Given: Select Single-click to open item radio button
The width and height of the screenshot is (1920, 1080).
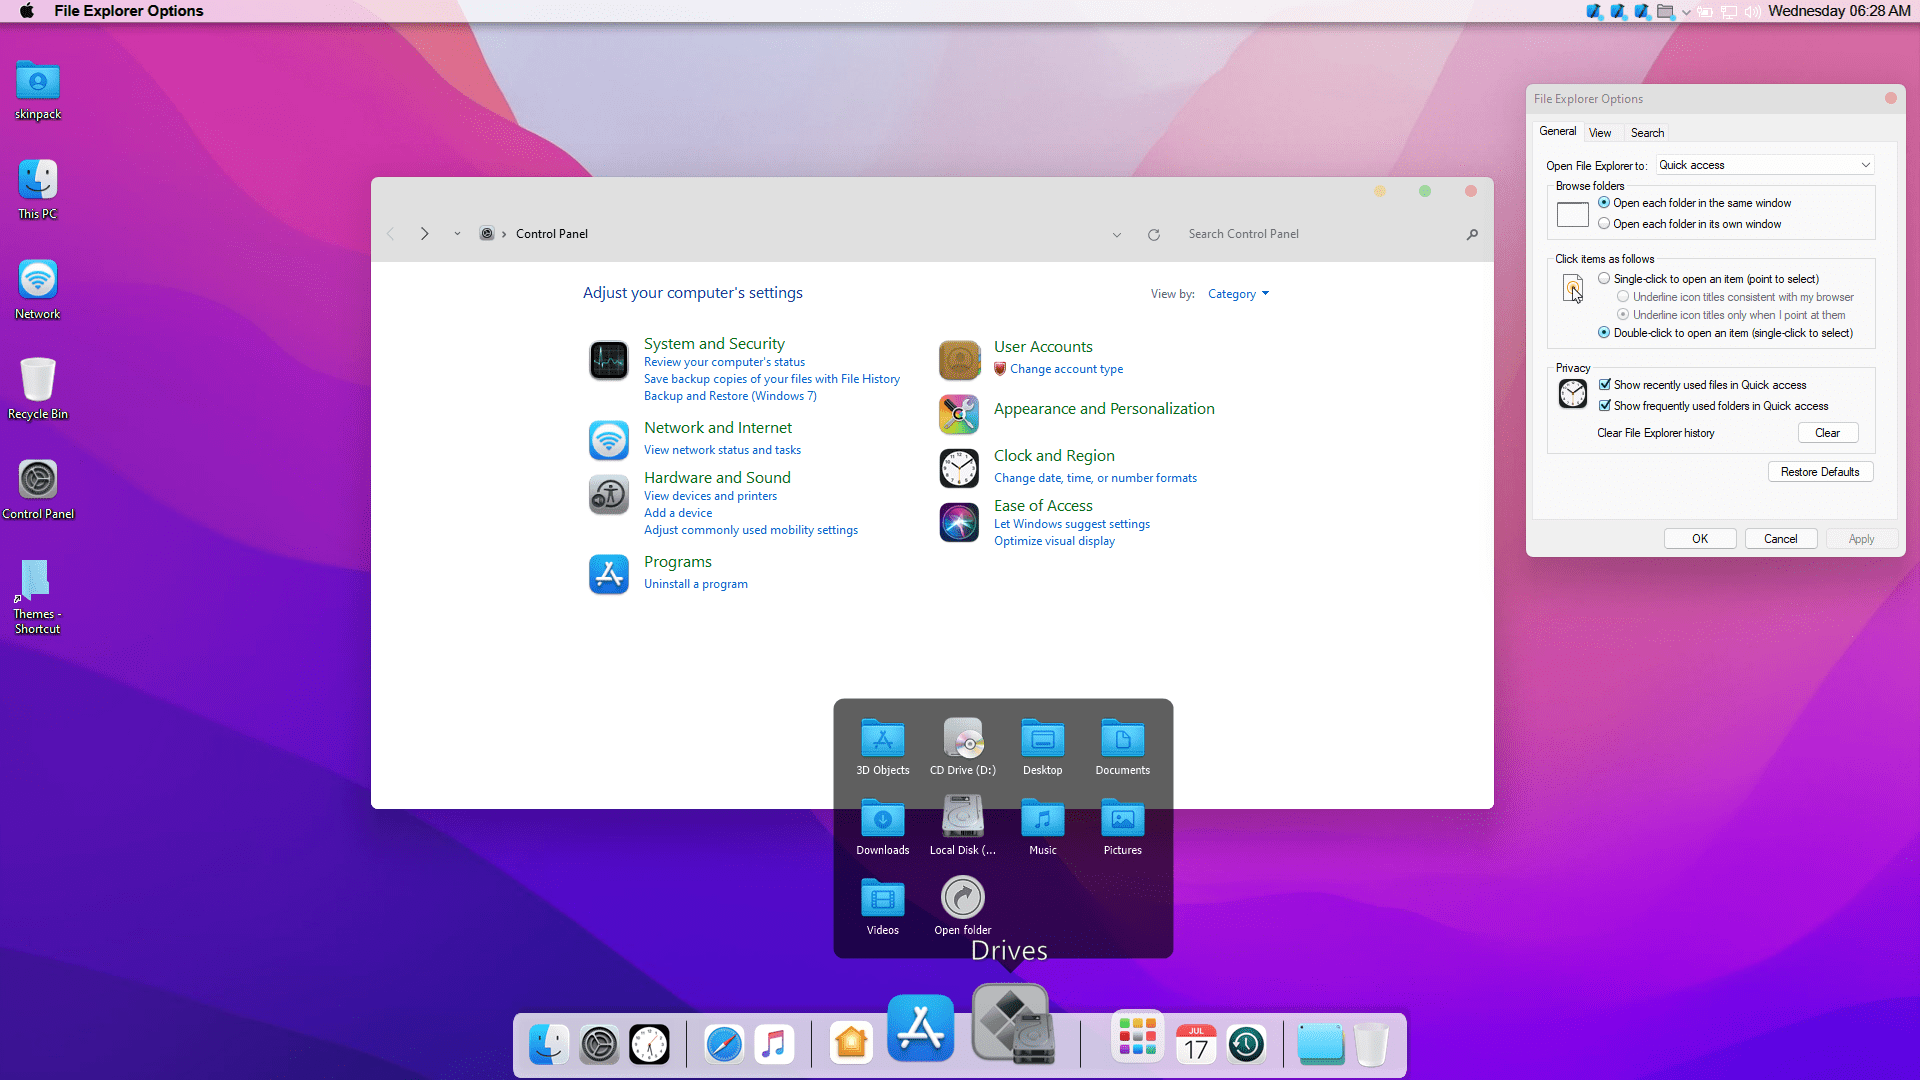Looking at the screenshot, I should pos(1605,278).
